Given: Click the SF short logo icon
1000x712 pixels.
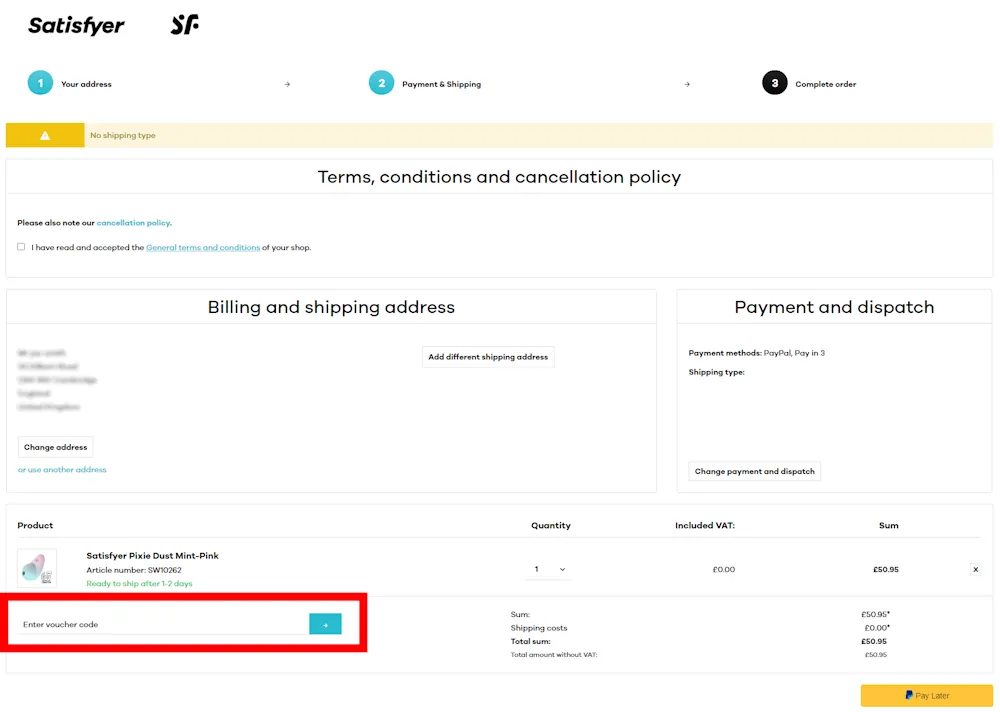Looking at the screenshot, I should pos(185,25).
